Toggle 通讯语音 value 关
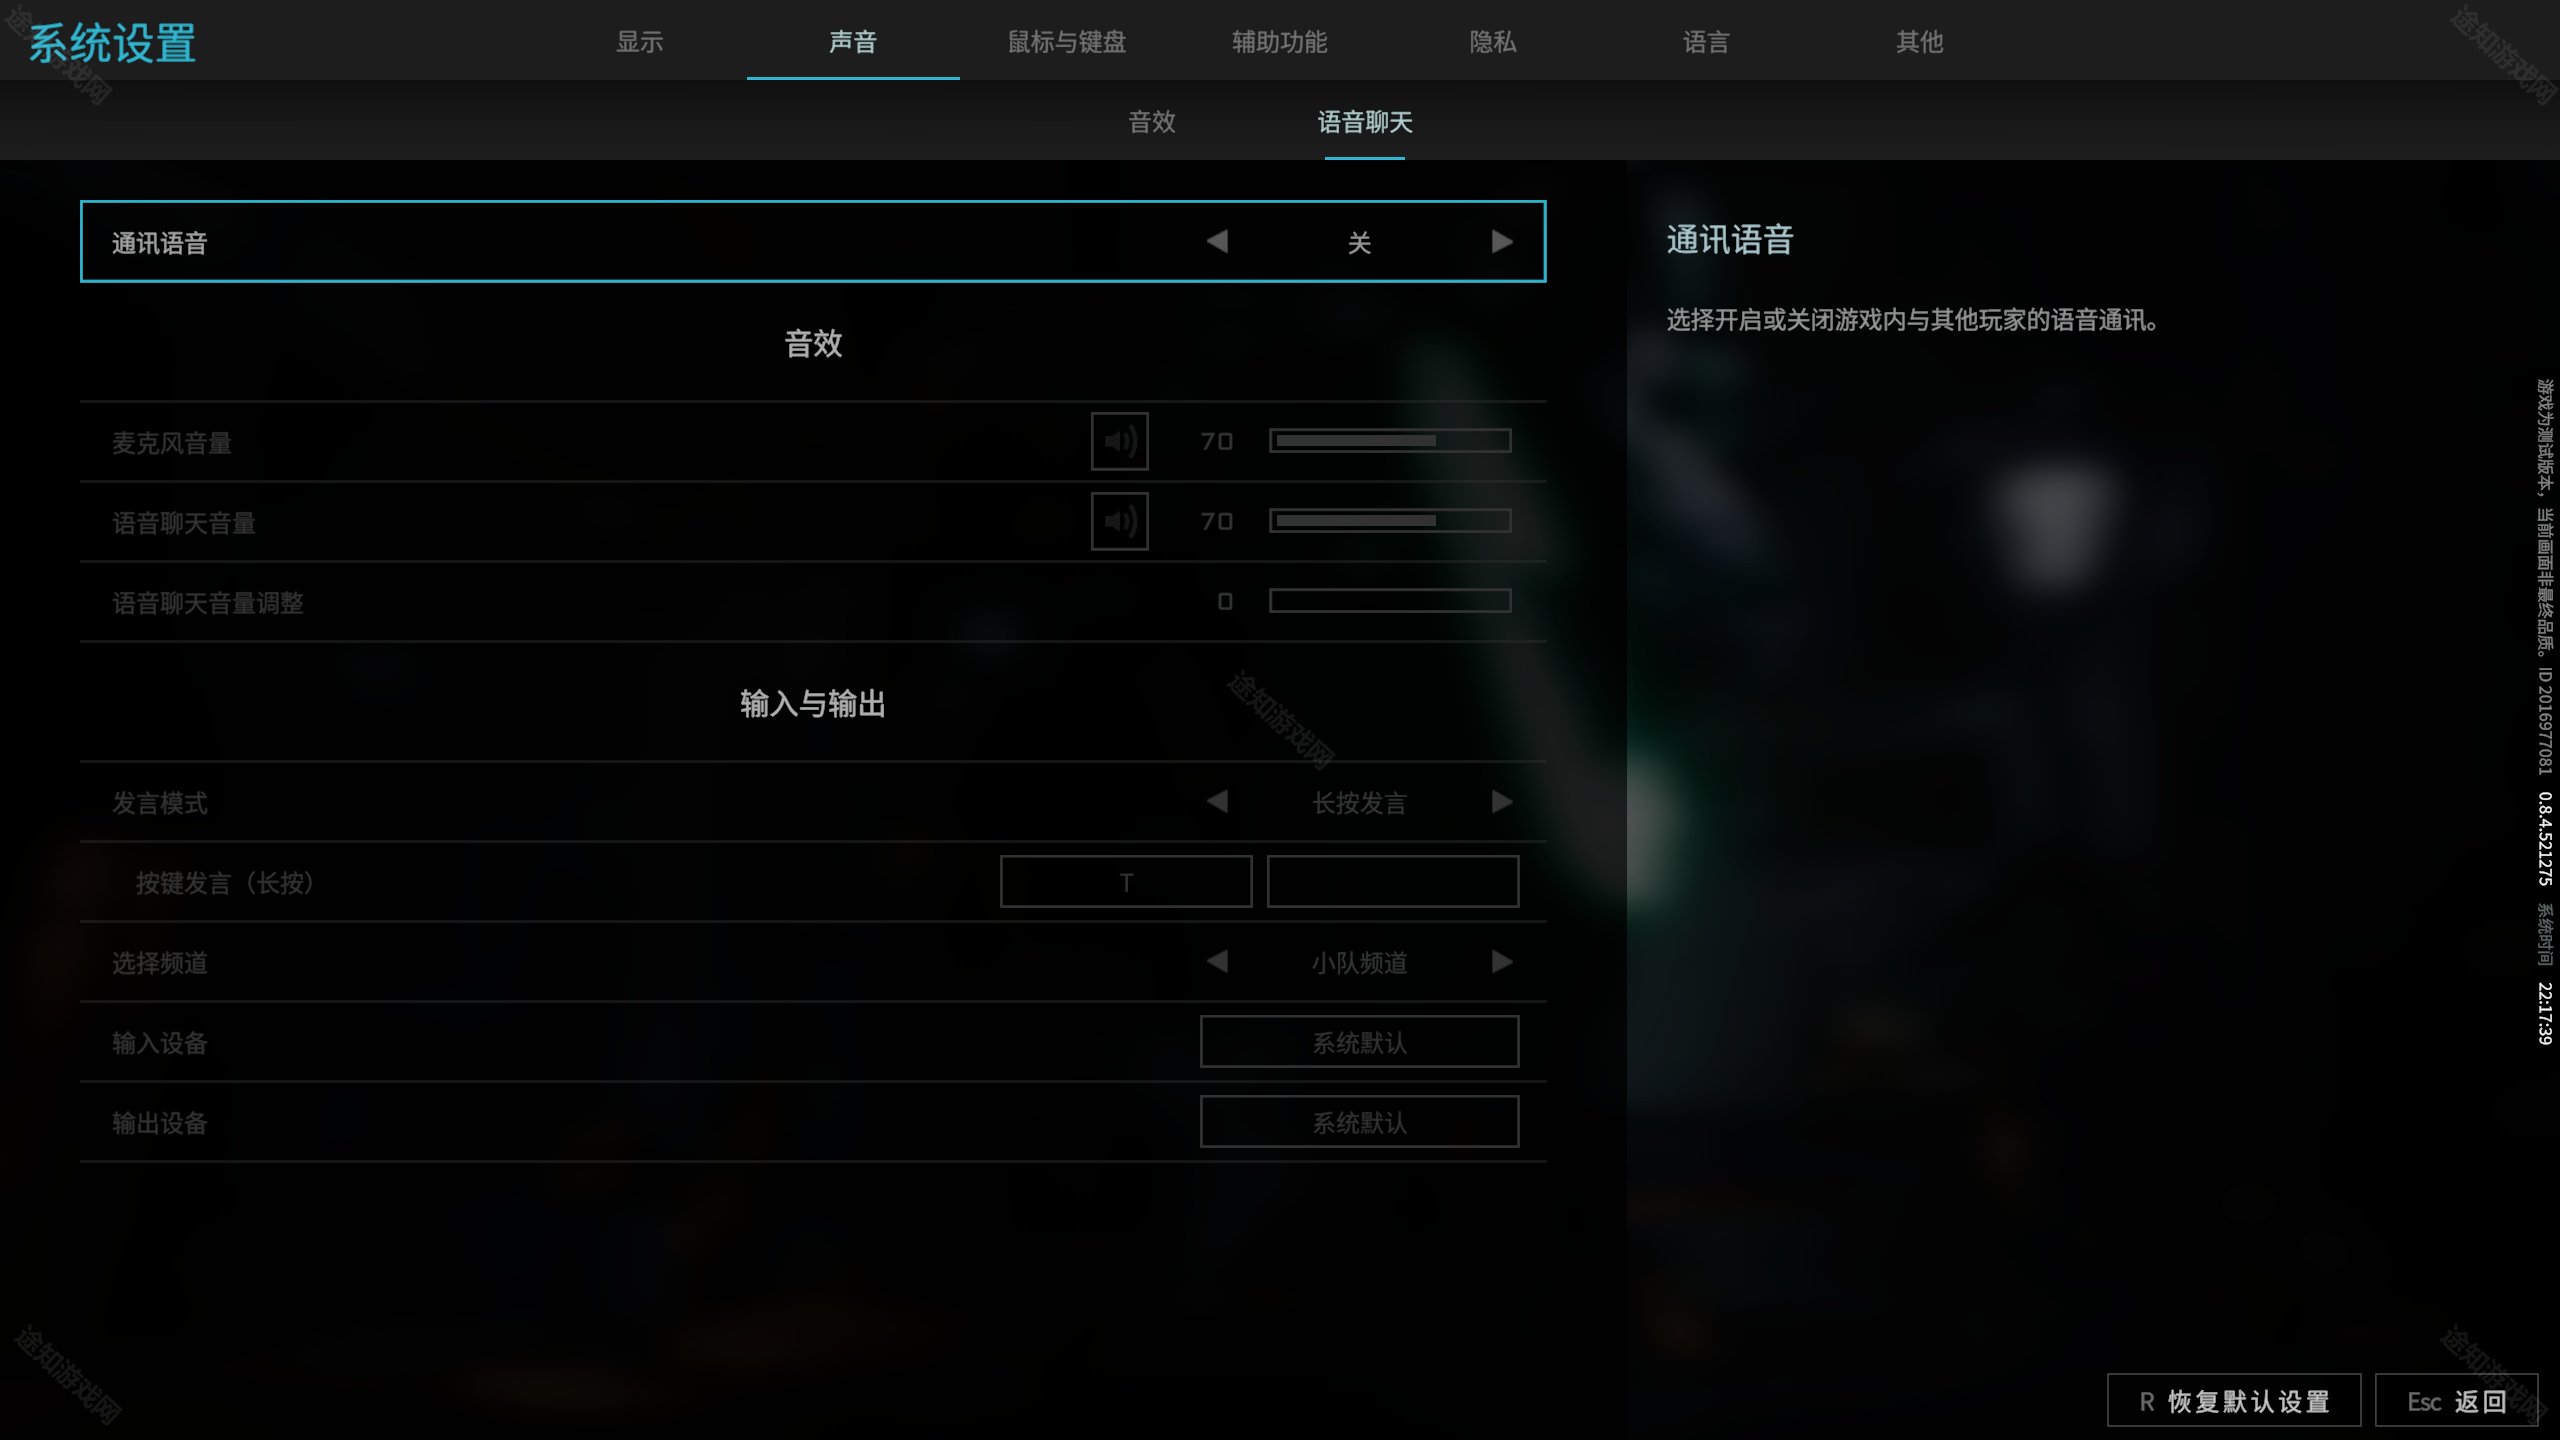This screenshot has height=1440, width=2560. click(x=1359, y=243)
